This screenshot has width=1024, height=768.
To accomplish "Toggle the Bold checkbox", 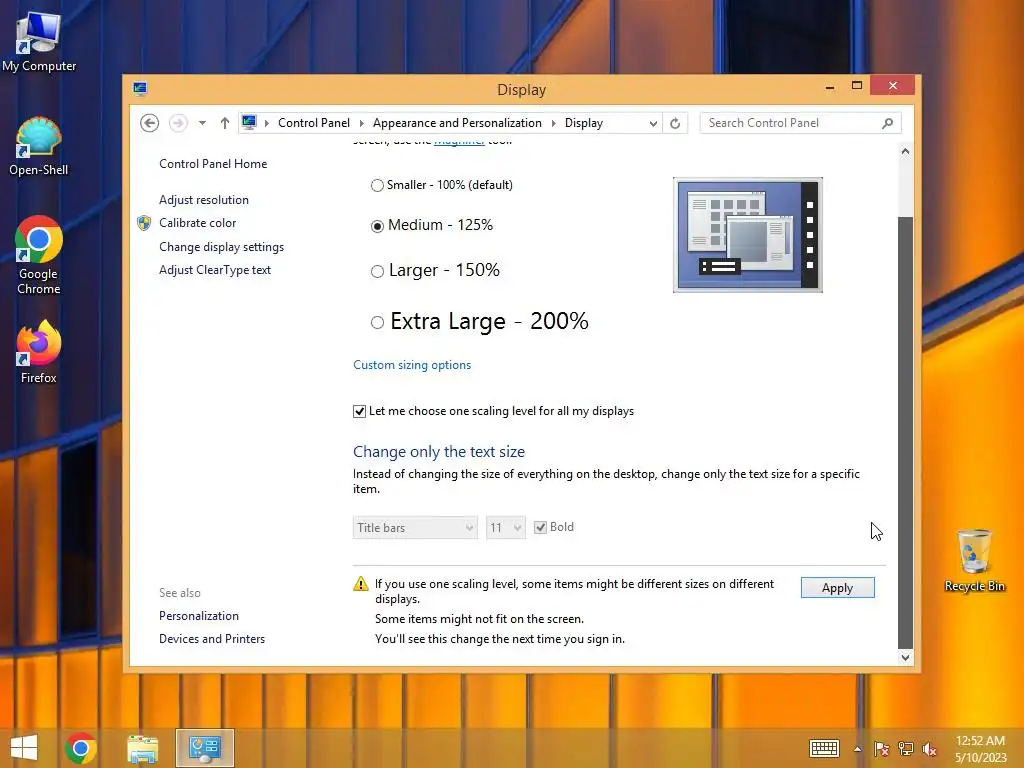I will click(x=540, y=528).
